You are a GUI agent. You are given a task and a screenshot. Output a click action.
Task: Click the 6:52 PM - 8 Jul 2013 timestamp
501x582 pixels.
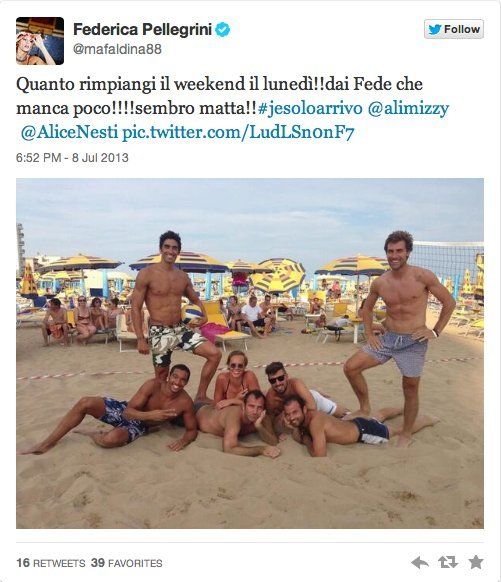point(72,158)
